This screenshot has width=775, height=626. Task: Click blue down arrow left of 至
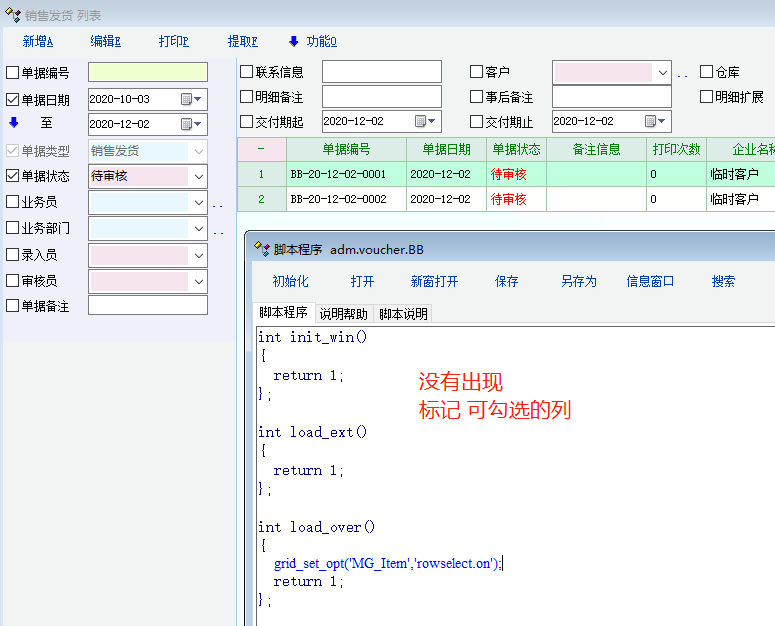pos(14,123)
